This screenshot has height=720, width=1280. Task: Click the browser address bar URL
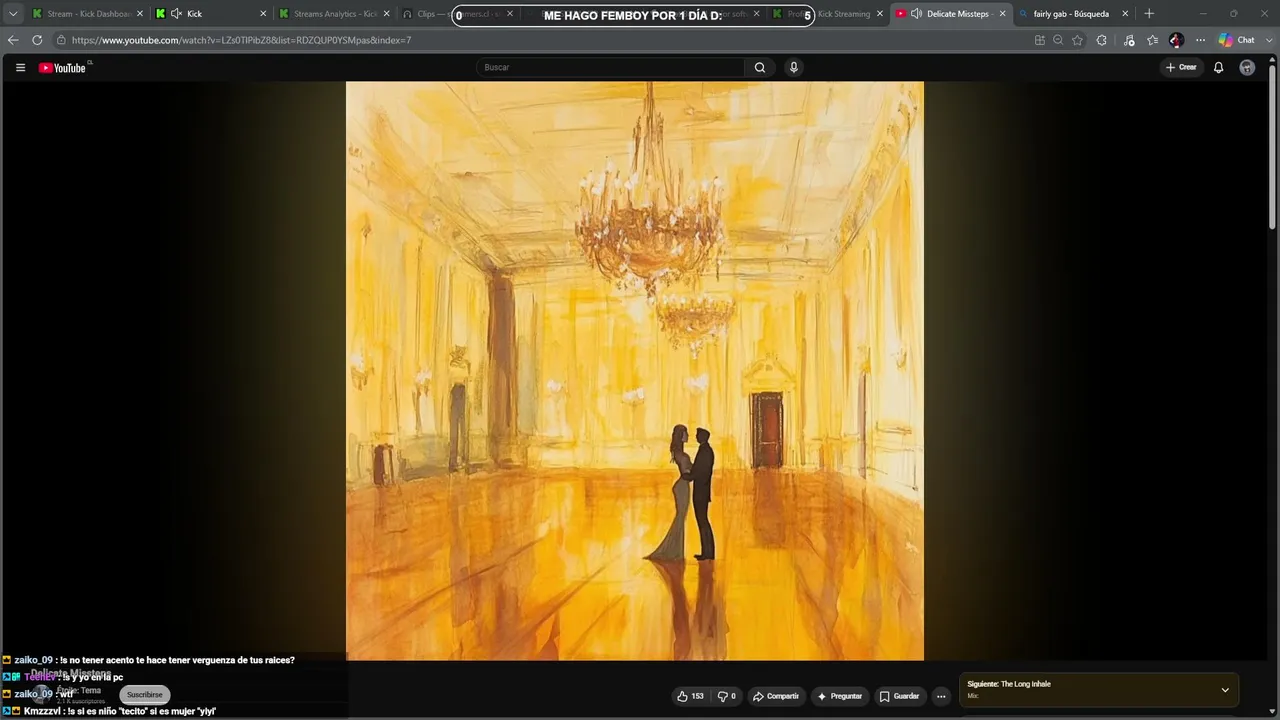pyautogui.click(x=241, y=40)
